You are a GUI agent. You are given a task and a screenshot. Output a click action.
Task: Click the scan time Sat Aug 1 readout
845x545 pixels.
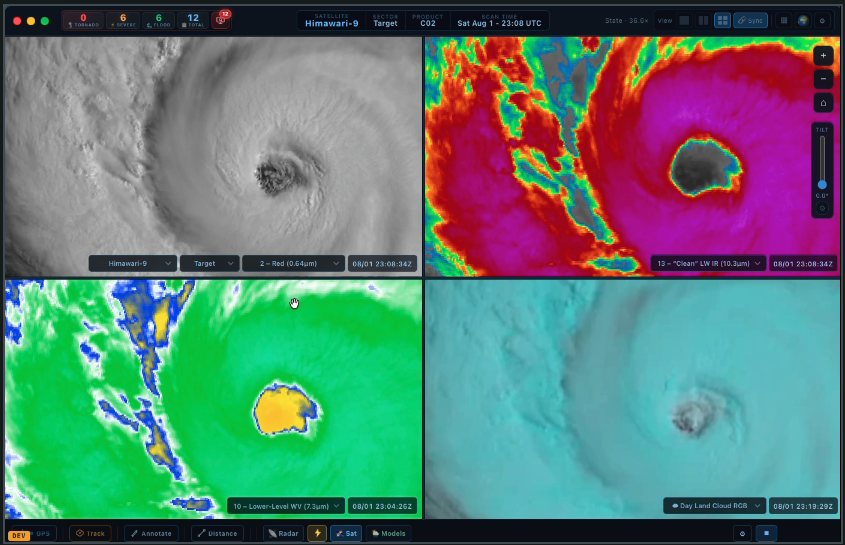point(499,20)
